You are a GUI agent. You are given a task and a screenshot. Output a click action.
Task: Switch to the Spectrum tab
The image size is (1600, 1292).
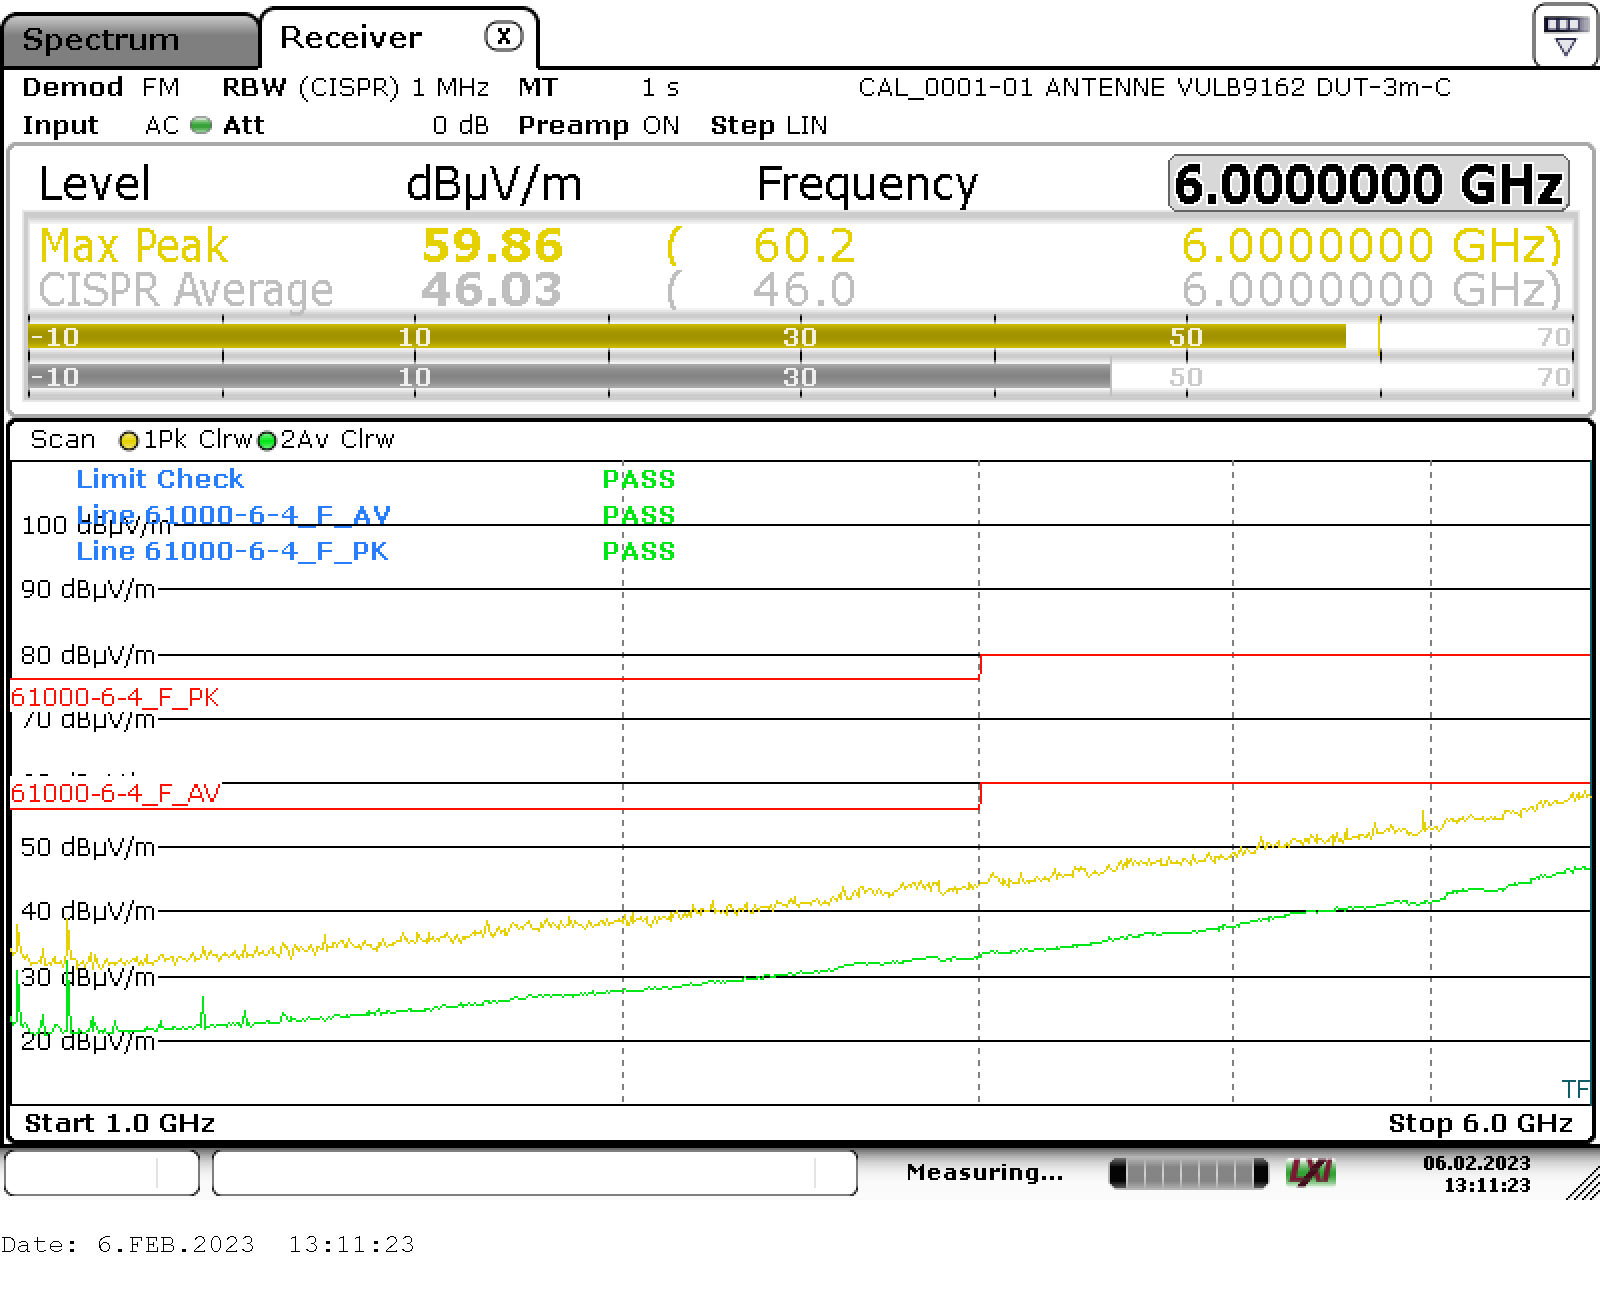coord(130,40)
